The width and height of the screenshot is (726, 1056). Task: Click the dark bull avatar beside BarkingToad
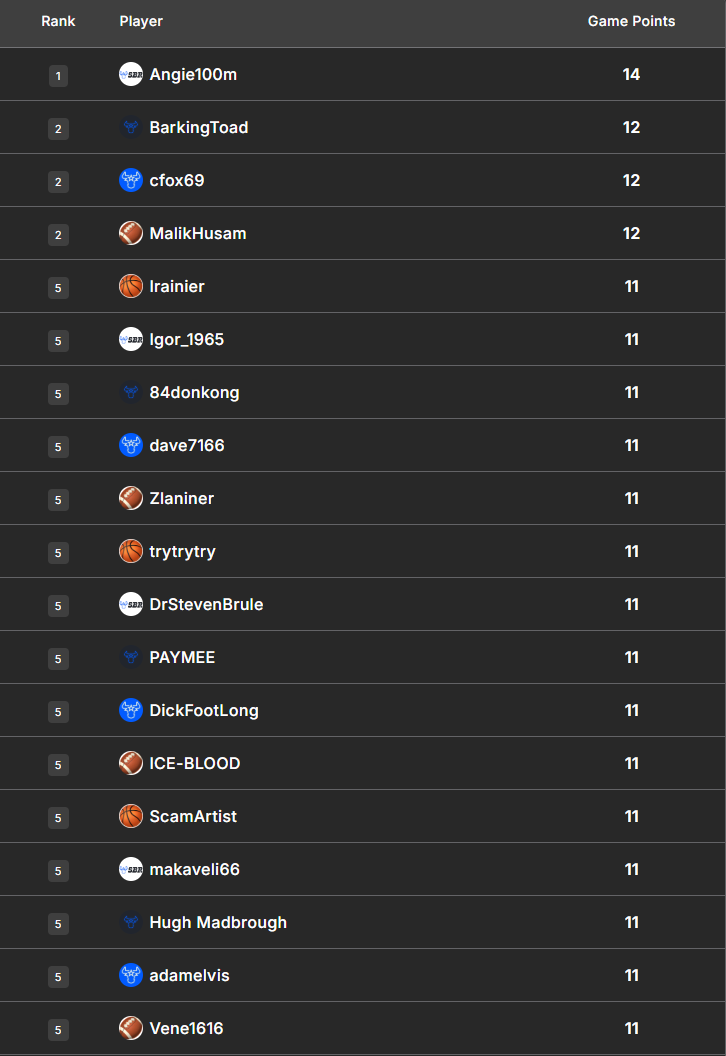(131, 127)
